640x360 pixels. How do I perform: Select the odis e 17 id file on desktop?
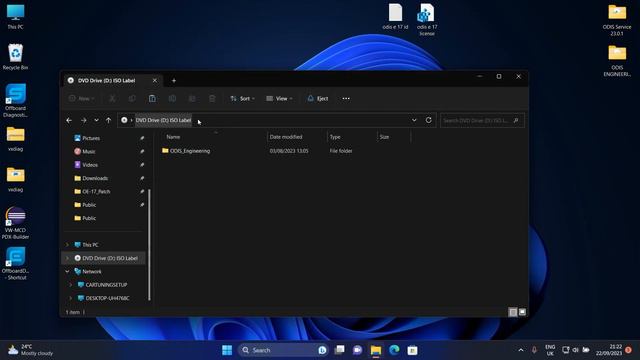click(x=395, y=16)
